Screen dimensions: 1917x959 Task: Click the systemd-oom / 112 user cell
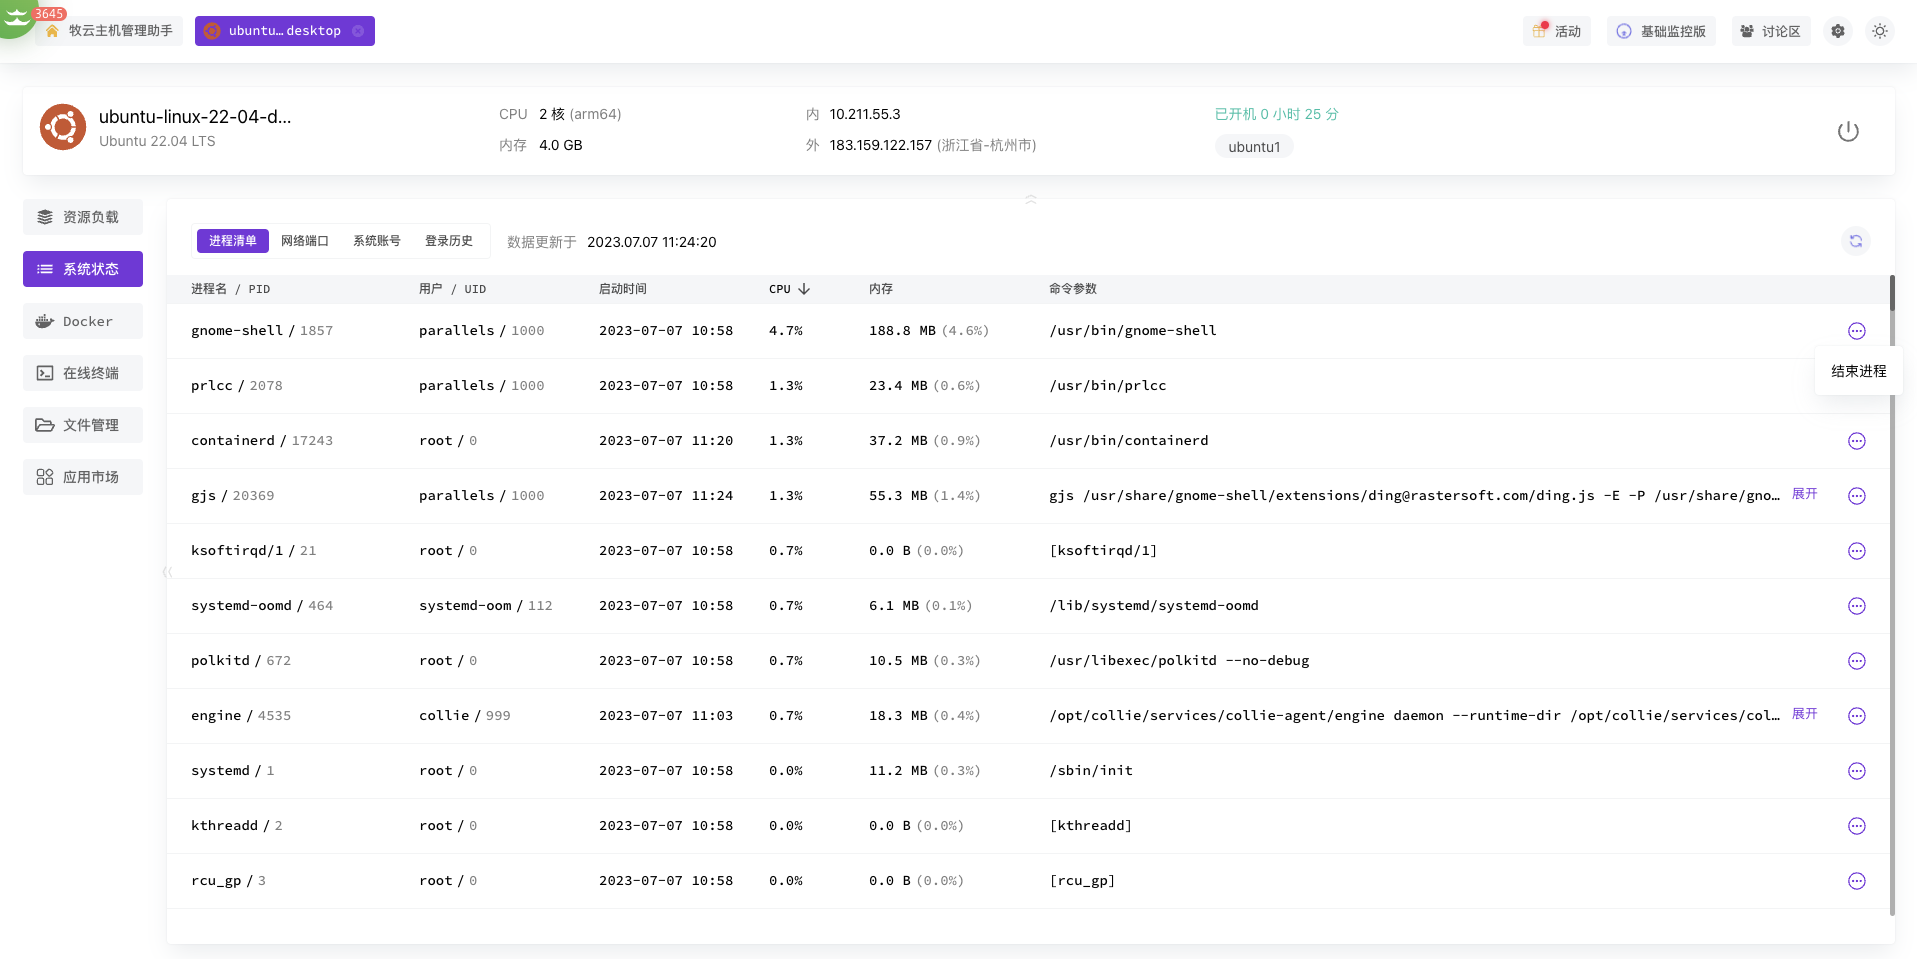click(486, 606)
